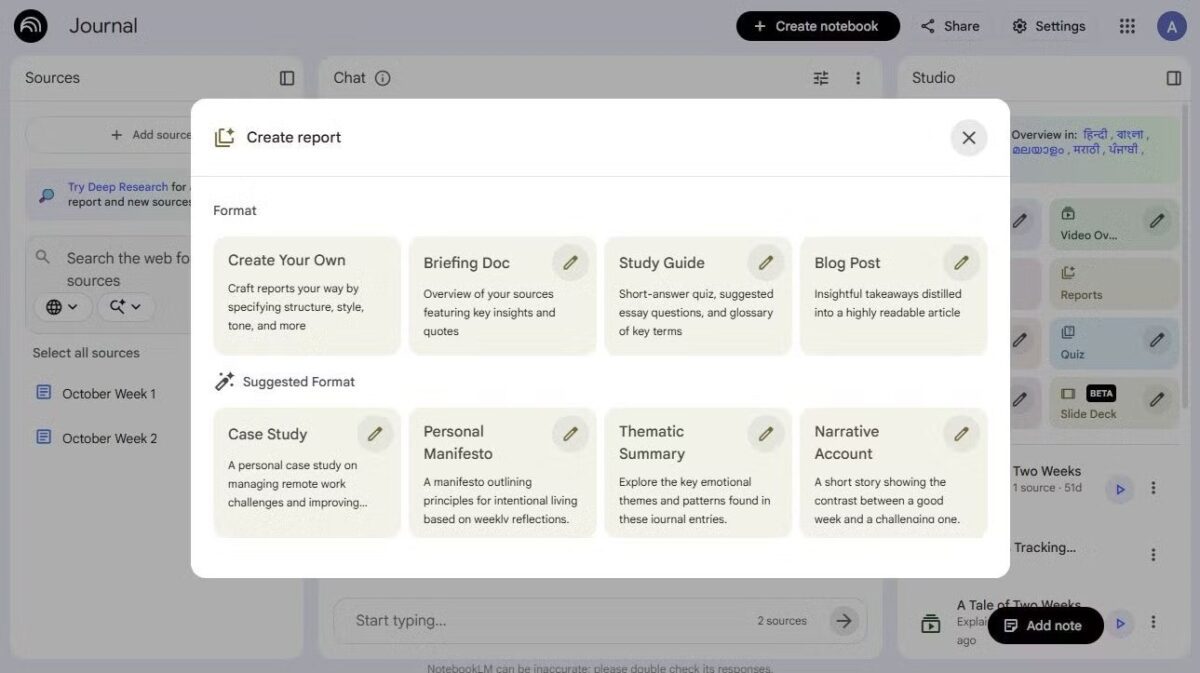Expand the research mode dropdown
Viewport: 1200px width, 673px height.
pyautogui.click(x=125, y=307)
